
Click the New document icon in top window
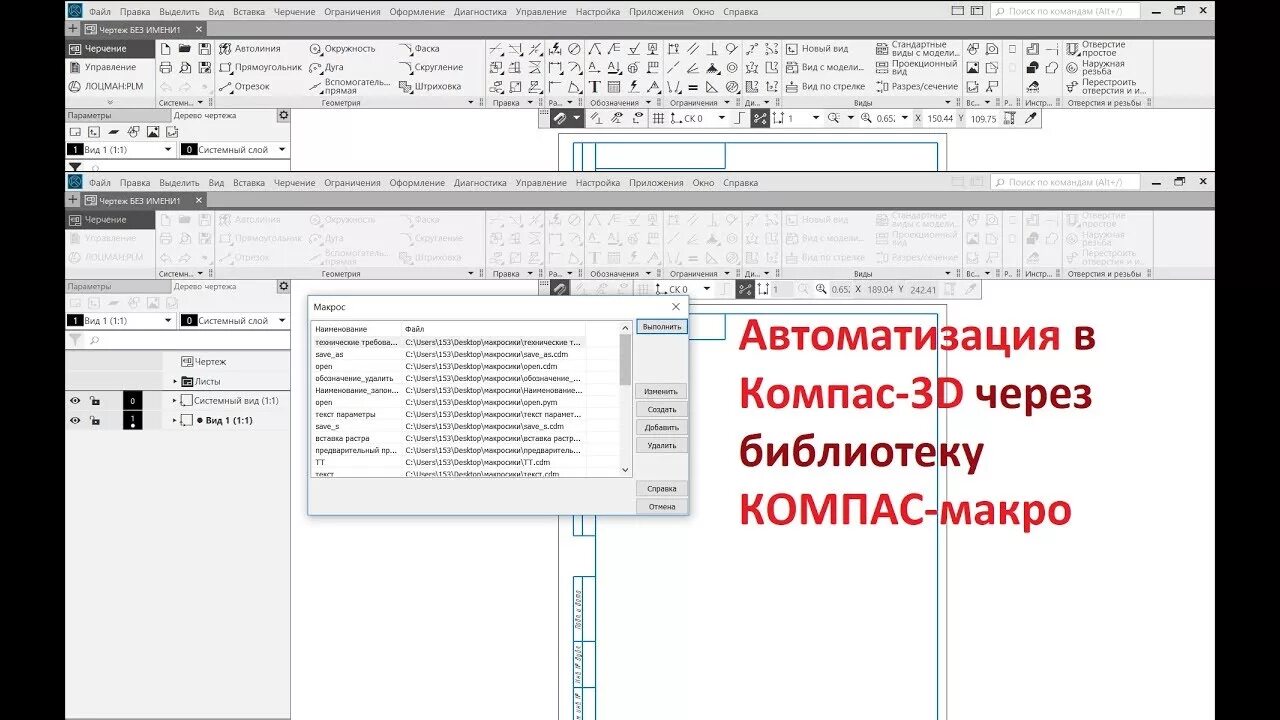pyautogui.click(x=165, y=48)
